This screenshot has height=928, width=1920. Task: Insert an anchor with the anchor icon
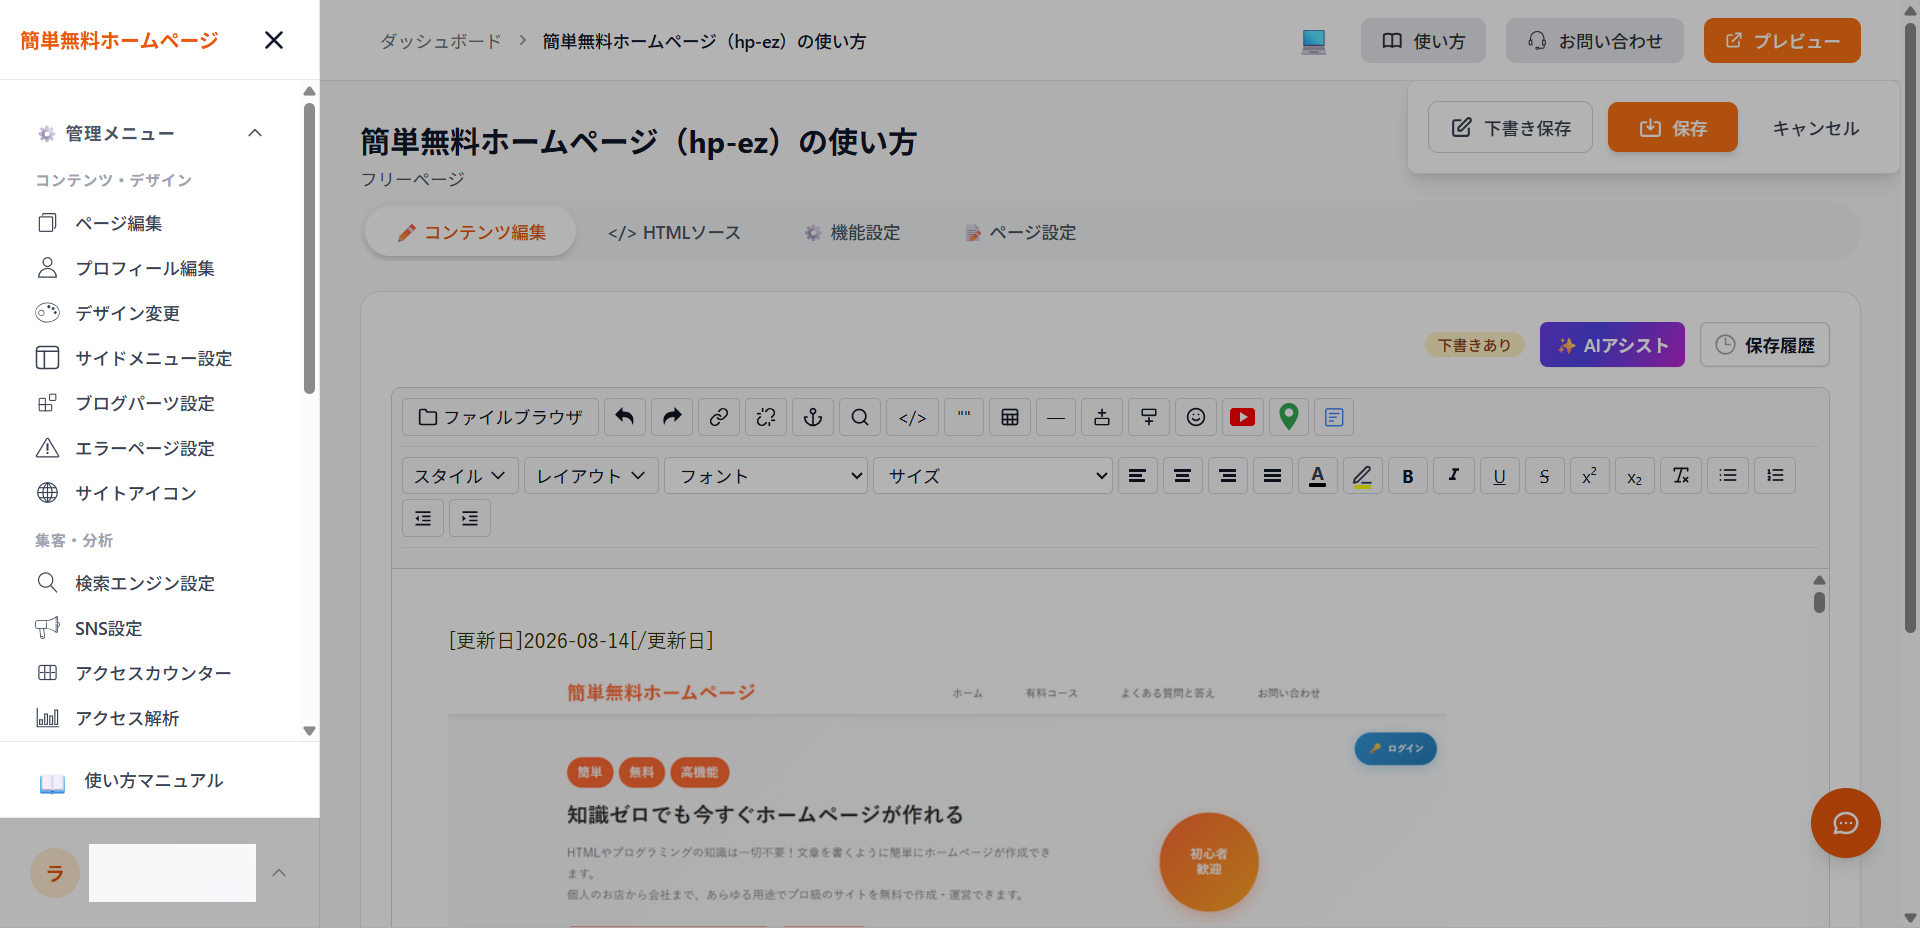813,417
